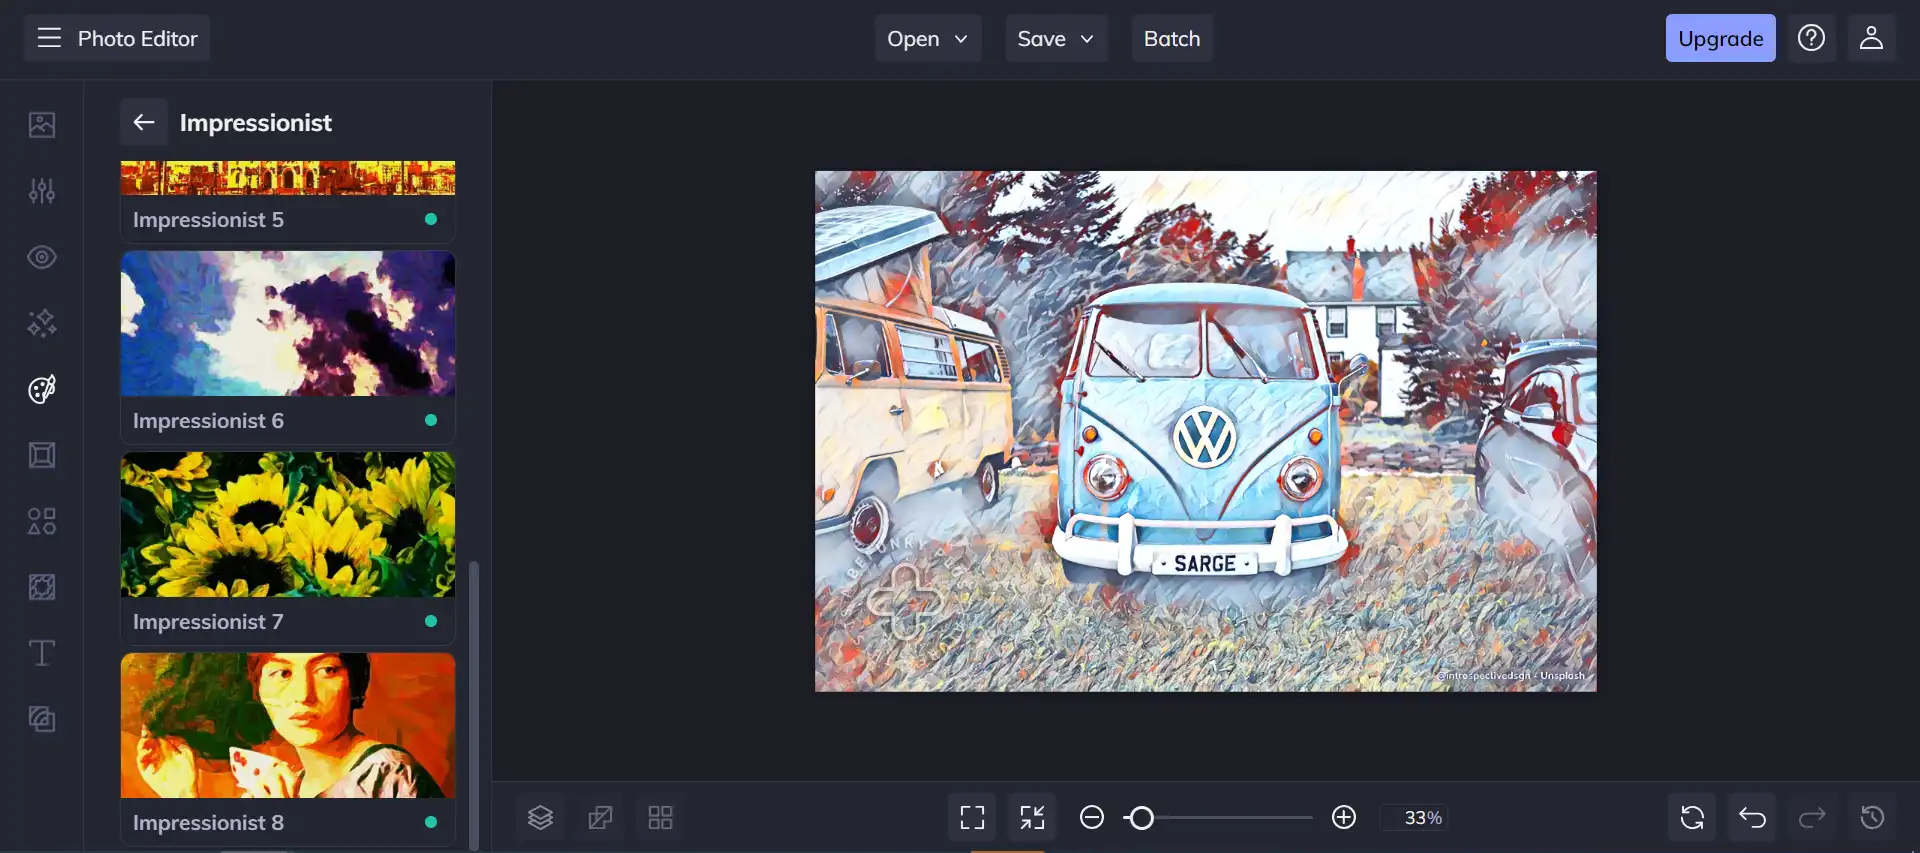Click the Impressionist 5 label
The width and height of the screenshot is (1920, 853).
click(208, 219)
